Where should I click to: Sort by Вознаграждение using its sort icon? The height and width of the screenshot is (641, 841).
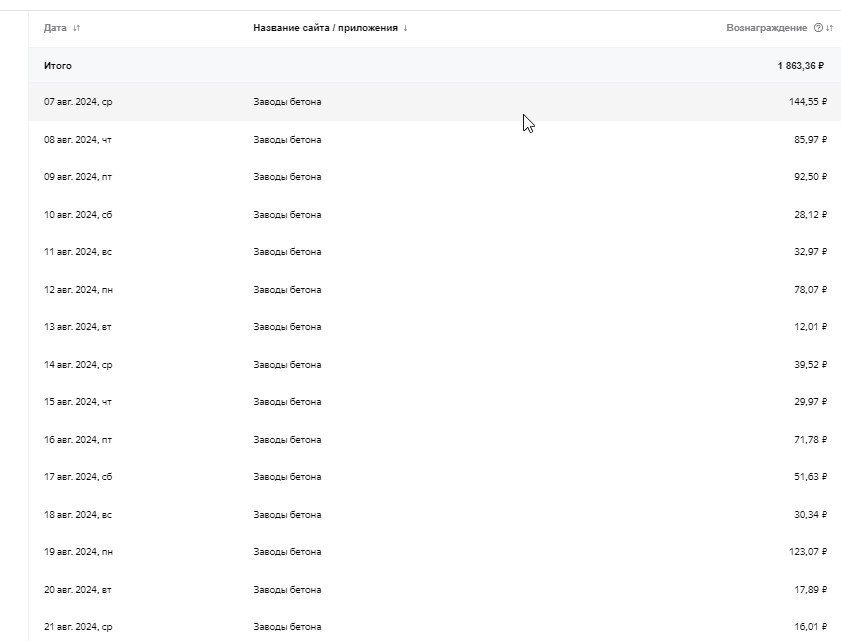coord(829,28)
